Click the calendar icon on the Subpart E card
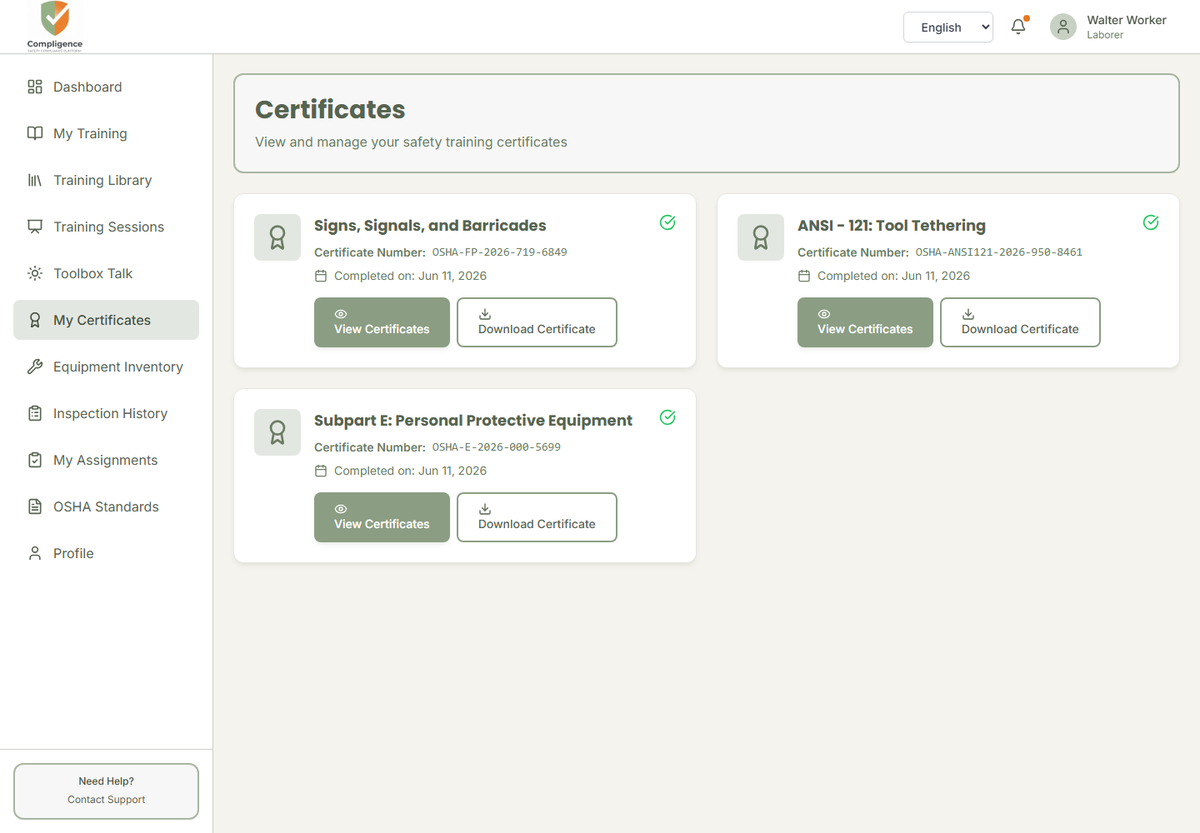Image resolution: width=1200 pixels, height=833 pixels. tap(321, 471)
